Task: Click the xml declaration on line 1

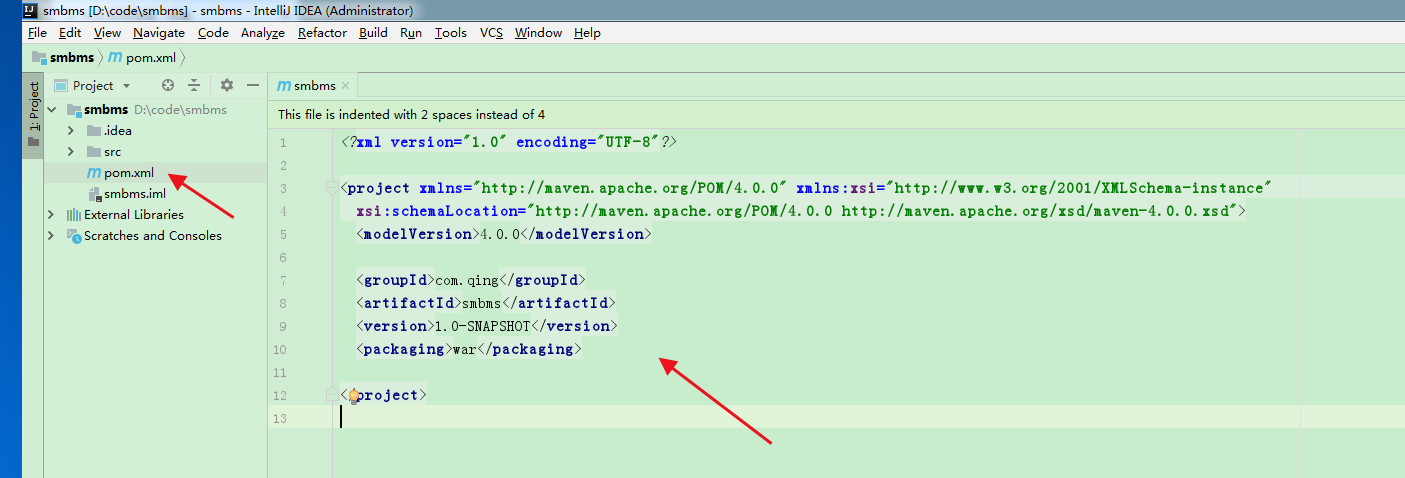Action: (509, 143)
